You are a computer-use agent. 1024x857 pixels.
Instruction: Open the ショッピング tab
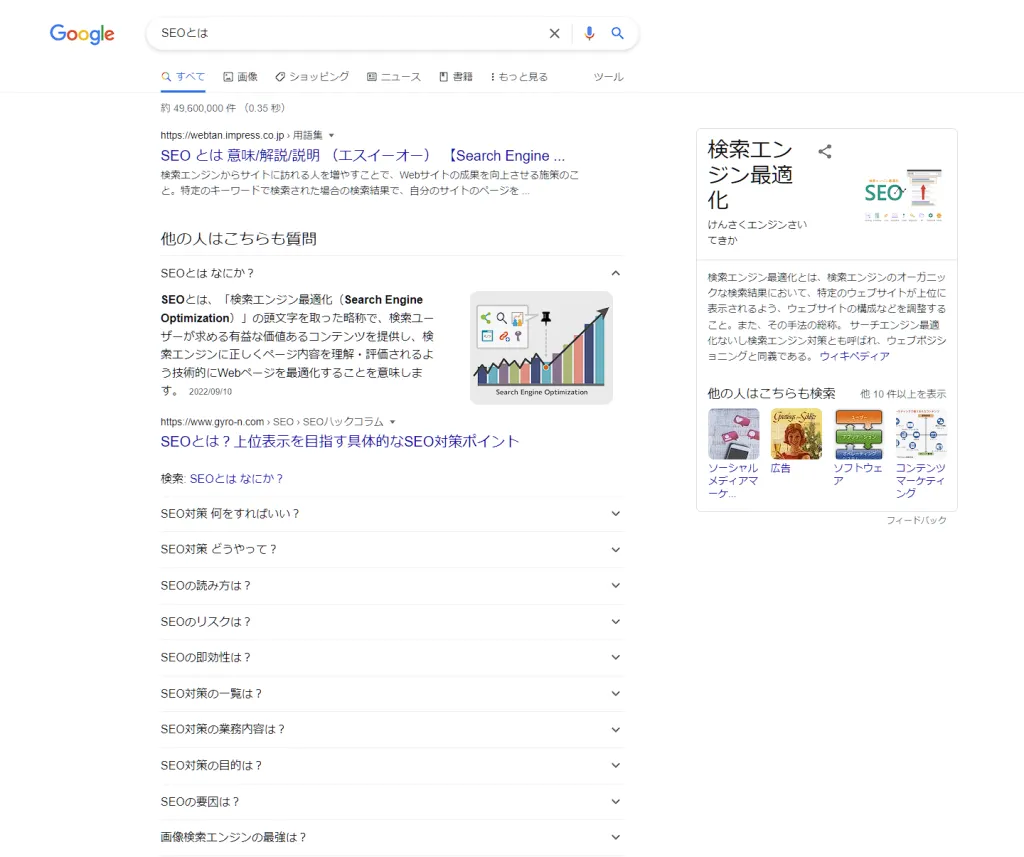coord(312,77)
